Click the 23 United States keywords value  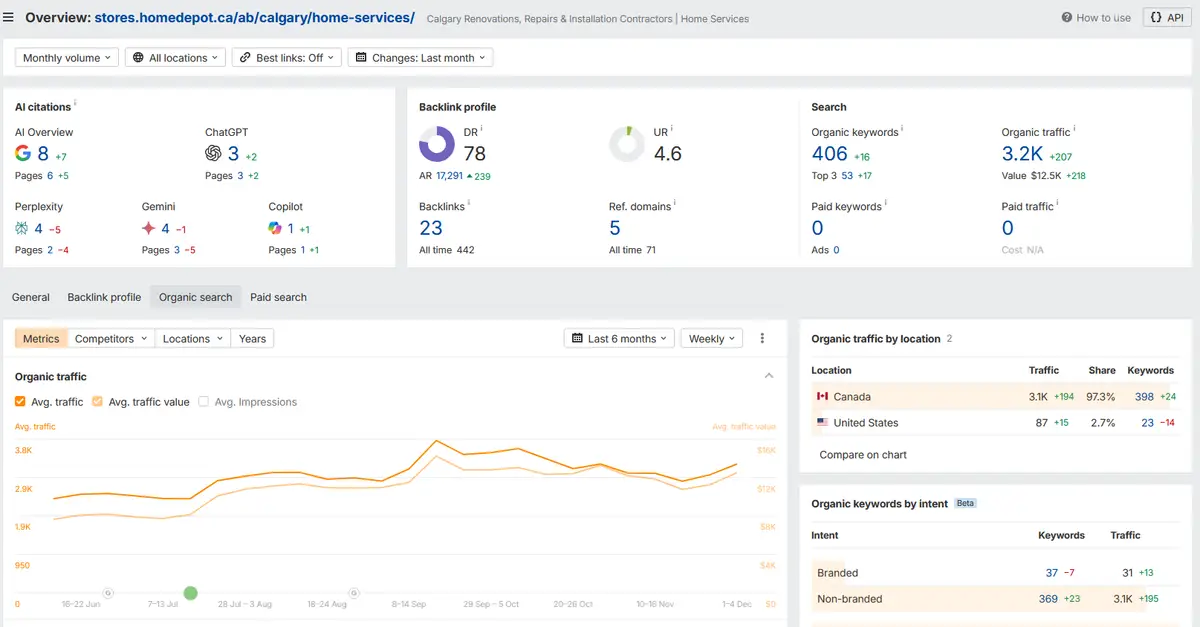tap(1148, 423)
